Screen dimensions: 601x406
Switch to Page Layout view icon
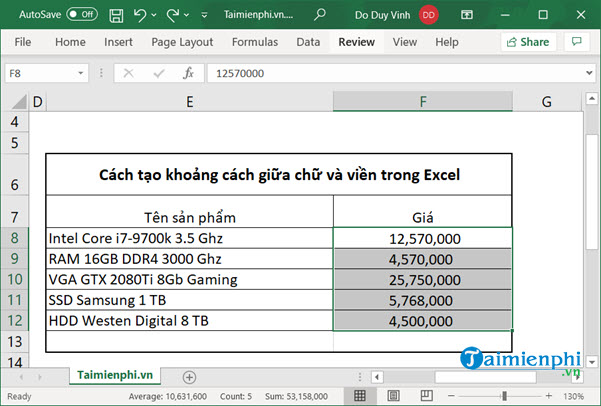click(x=393, y=395)
